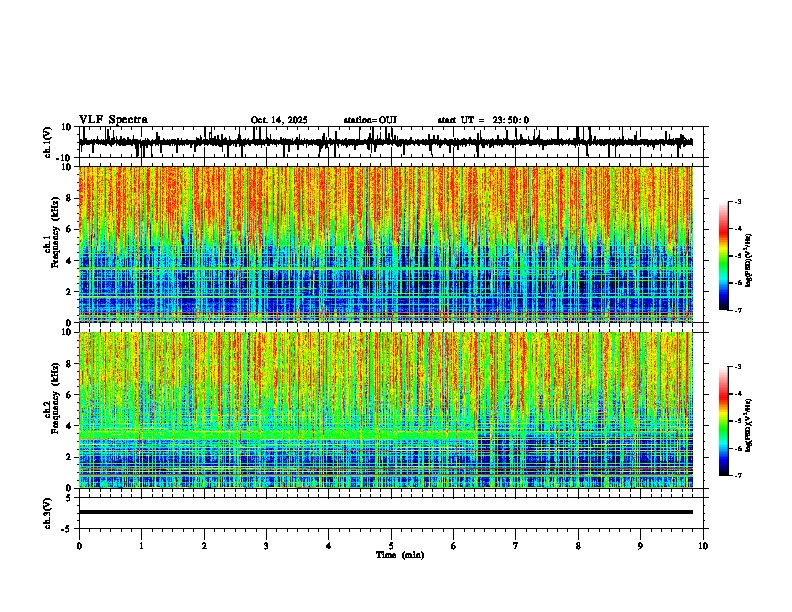The image size is (792, 612).
Task: Click the "start UT = 23:50:0" text
Action: [x=483, y=120]
